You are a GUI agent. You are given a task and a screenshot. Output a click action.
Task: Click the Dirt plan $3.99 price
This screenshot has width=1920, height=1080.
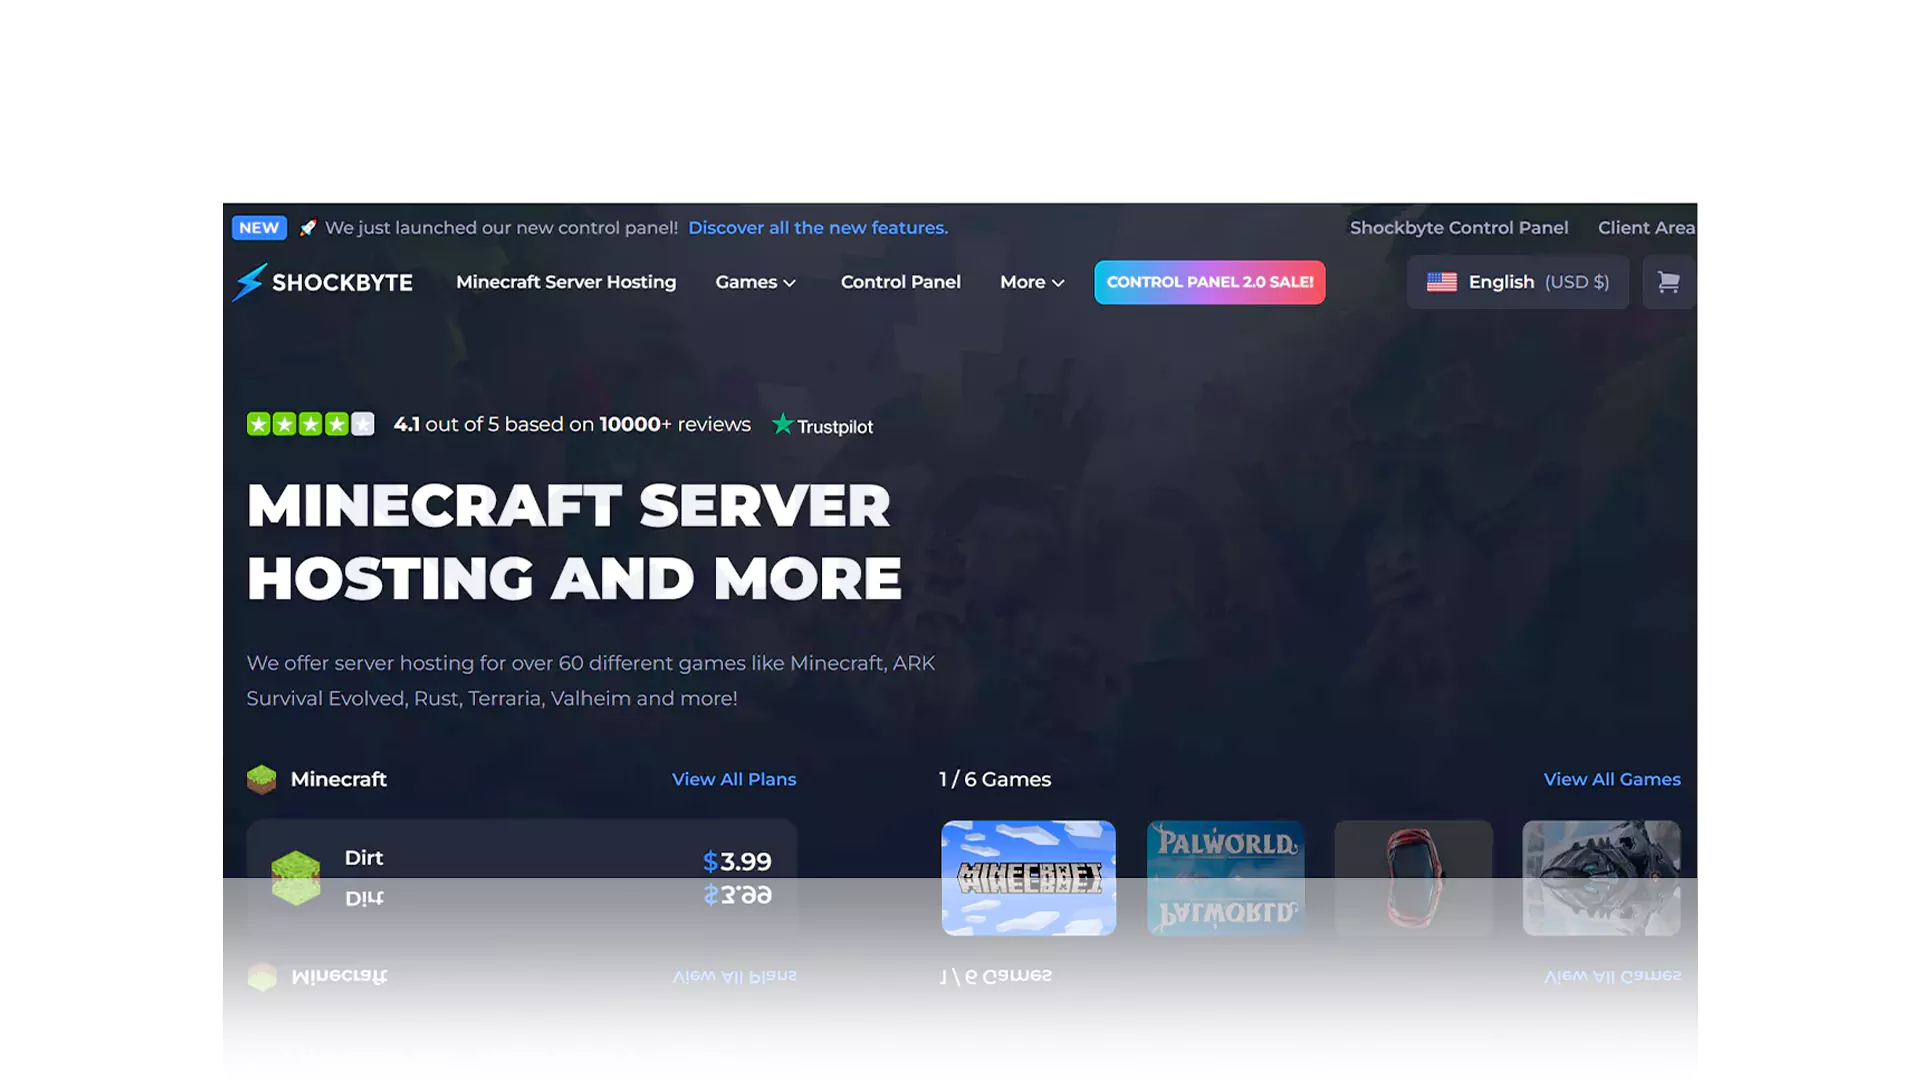tap(737, 861)
